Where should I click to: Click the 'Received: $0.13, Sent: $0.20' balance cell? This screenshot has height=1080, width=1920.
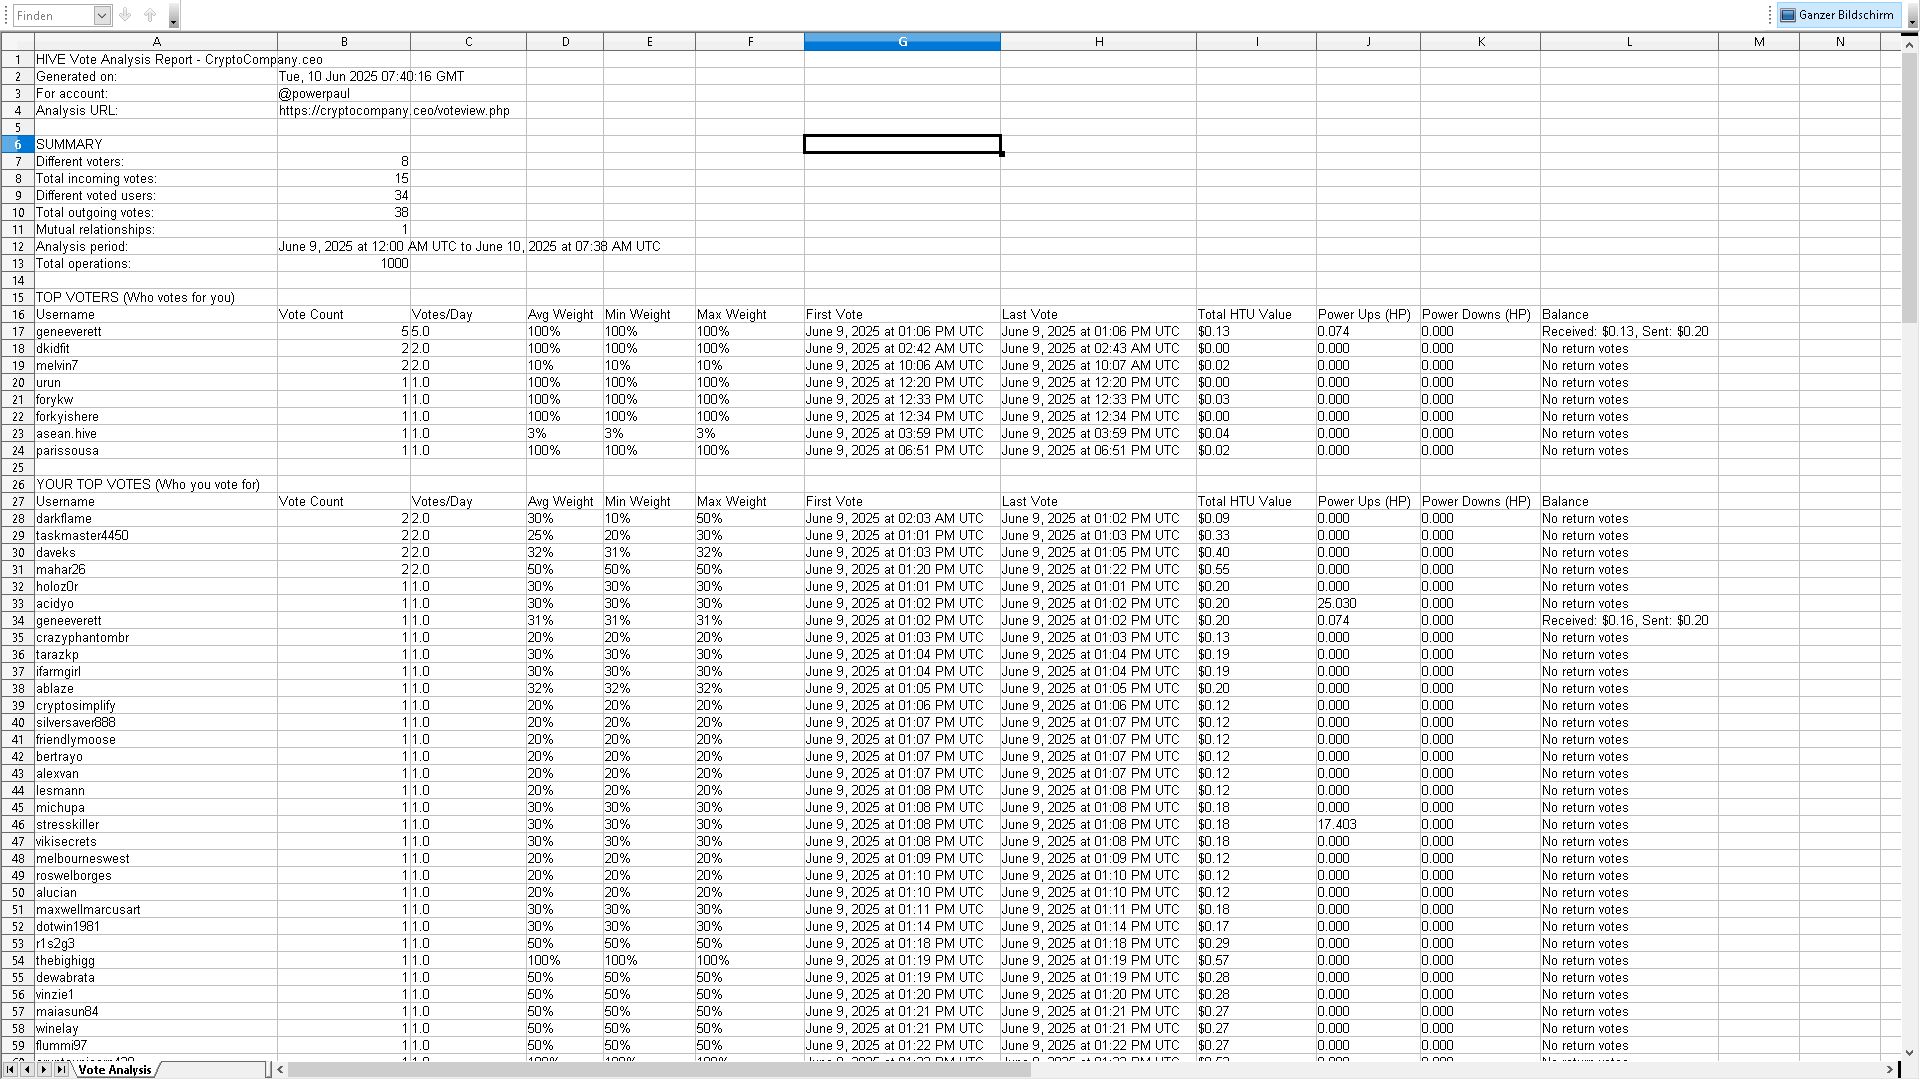click(x=1629, y=332)
